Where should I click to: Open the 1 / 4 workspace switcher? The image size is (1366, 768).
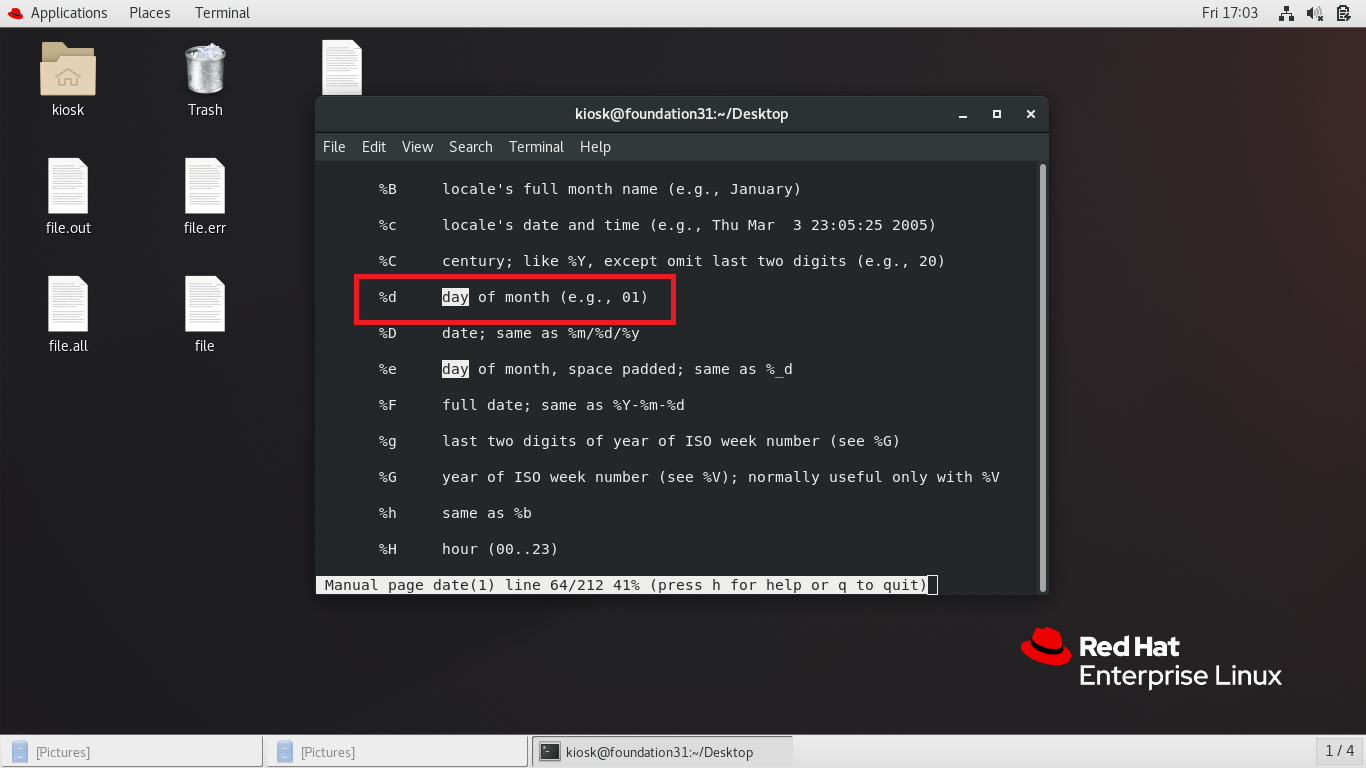1339,751
